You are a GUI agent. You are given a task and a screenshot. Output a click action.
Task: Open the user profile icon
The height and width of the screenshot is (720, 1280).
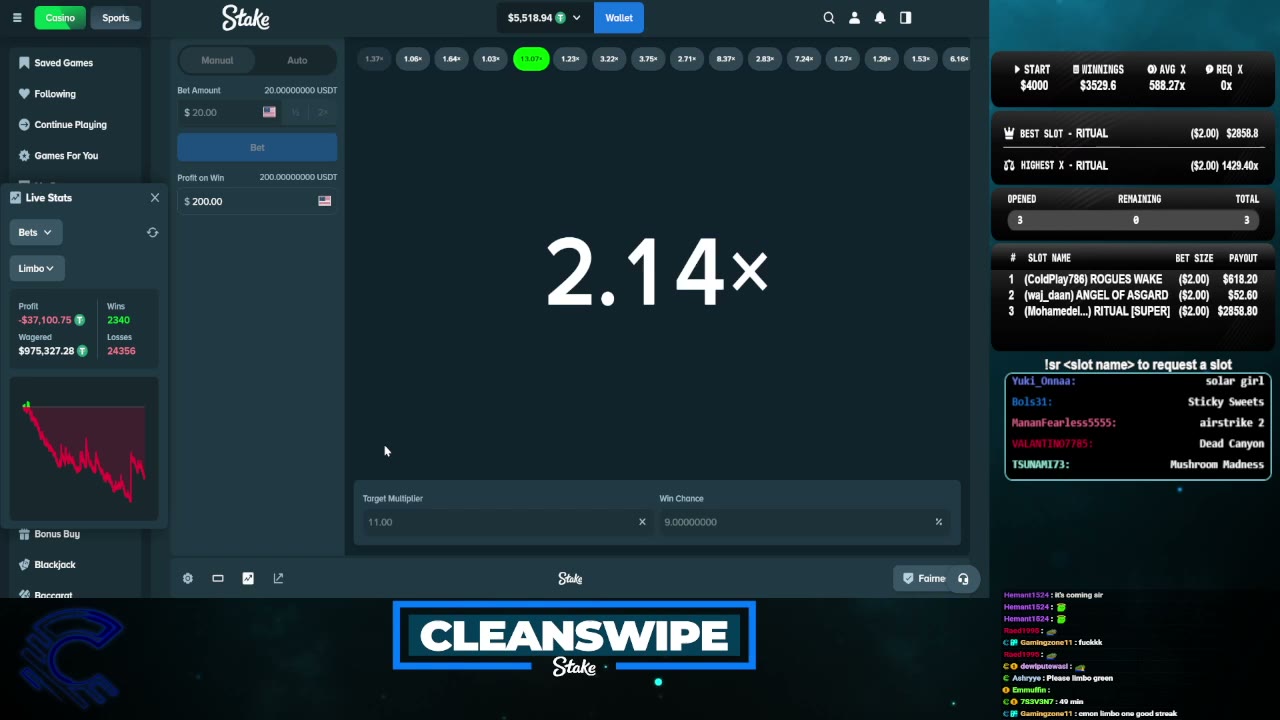click(855, 18)
